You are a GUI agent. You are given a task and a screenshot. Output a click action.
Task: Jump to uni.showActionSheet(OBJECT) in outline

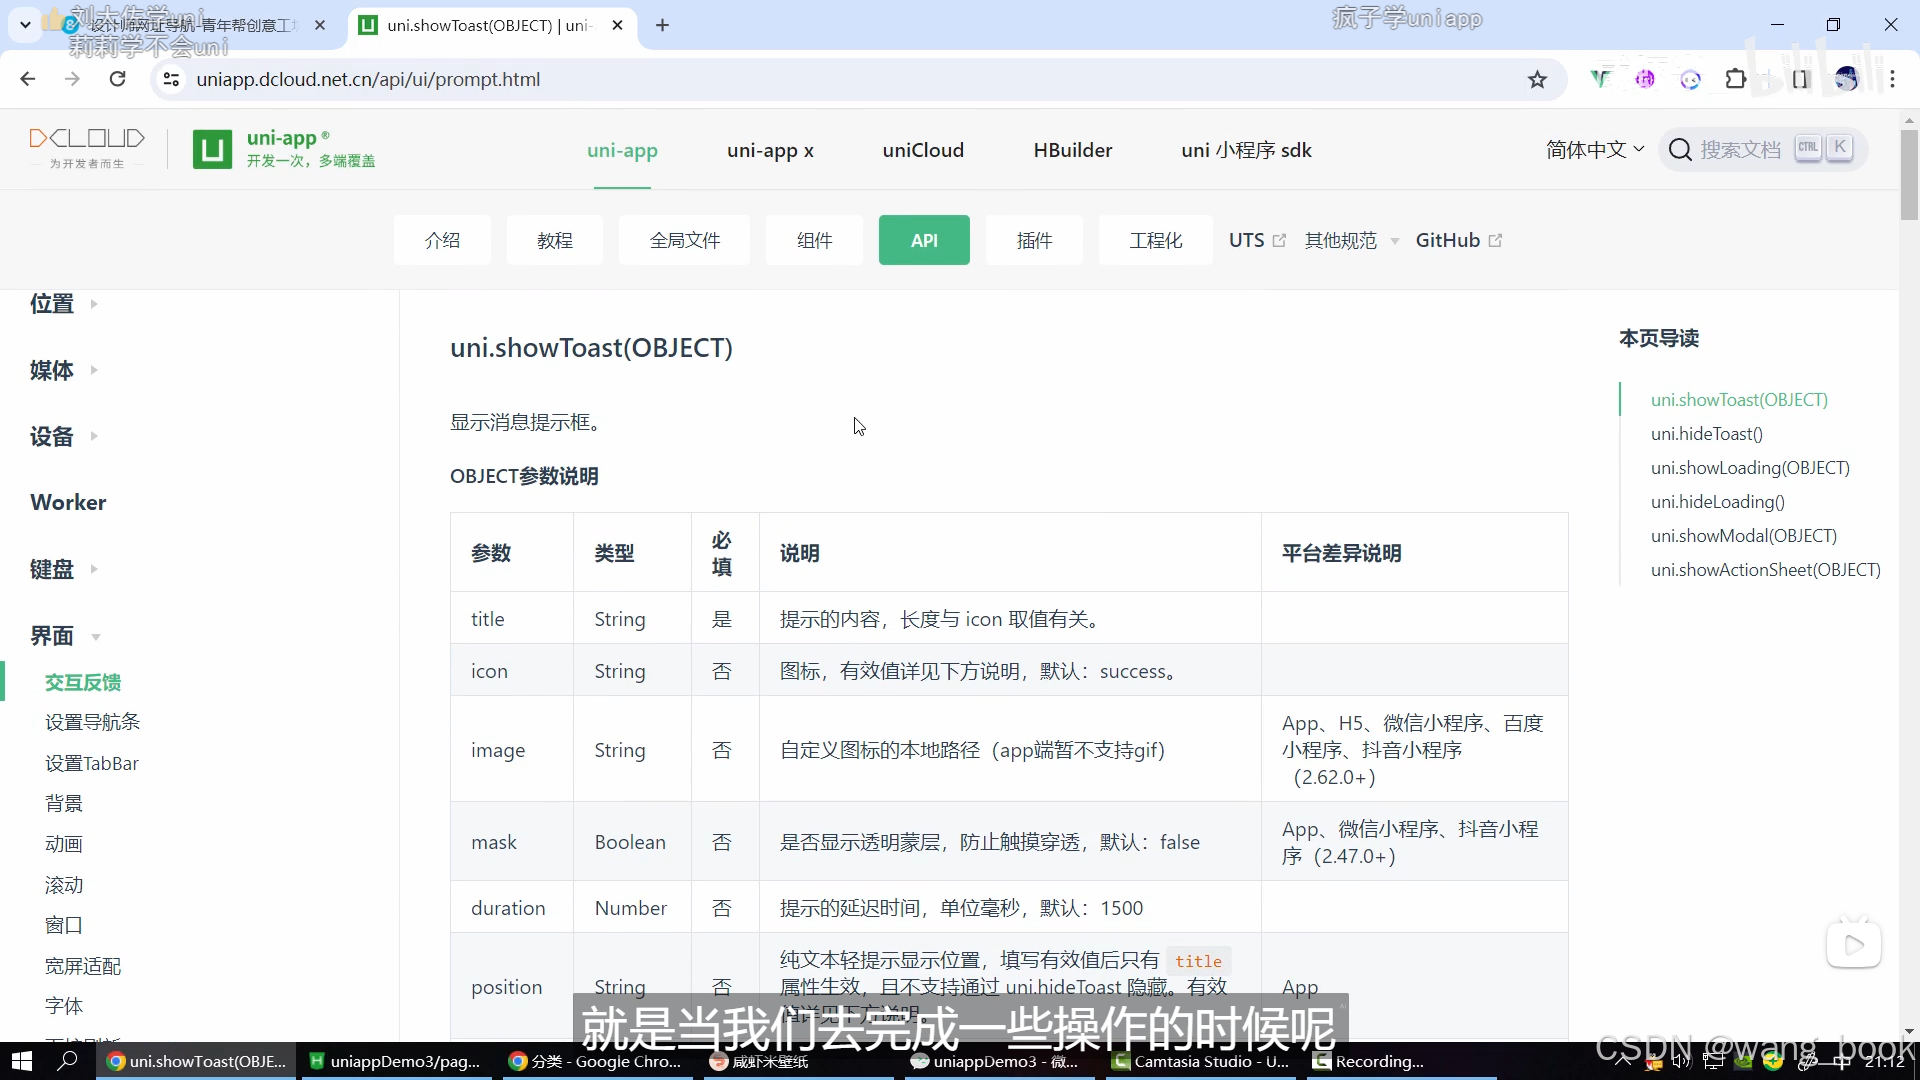[1766, 570]
